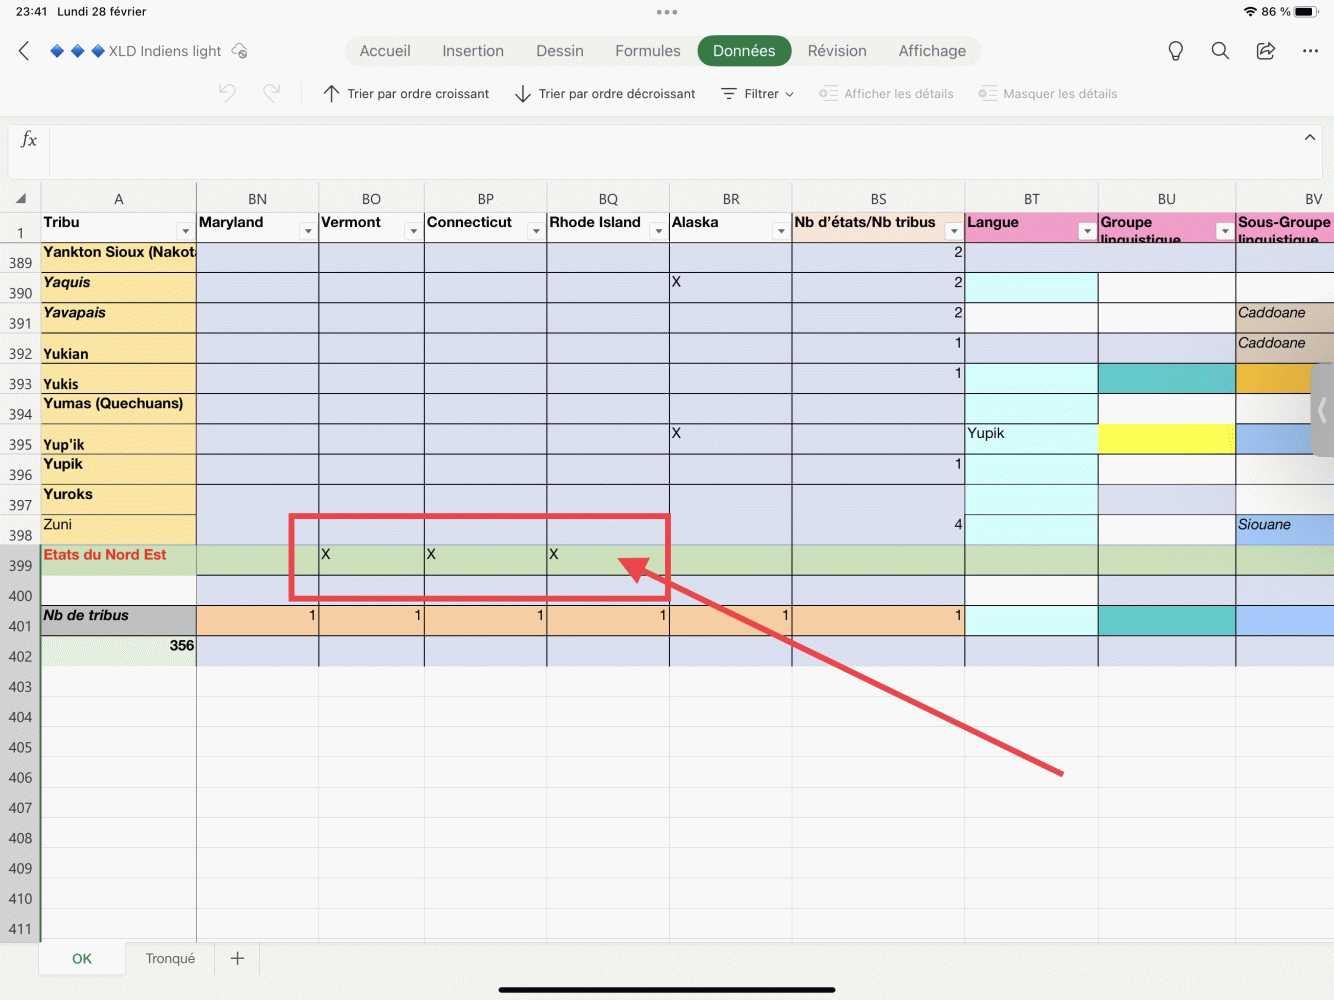The image size is (1334, 1000).
Task: Switch to the OK sheet tab
Action: coord(82,958)
